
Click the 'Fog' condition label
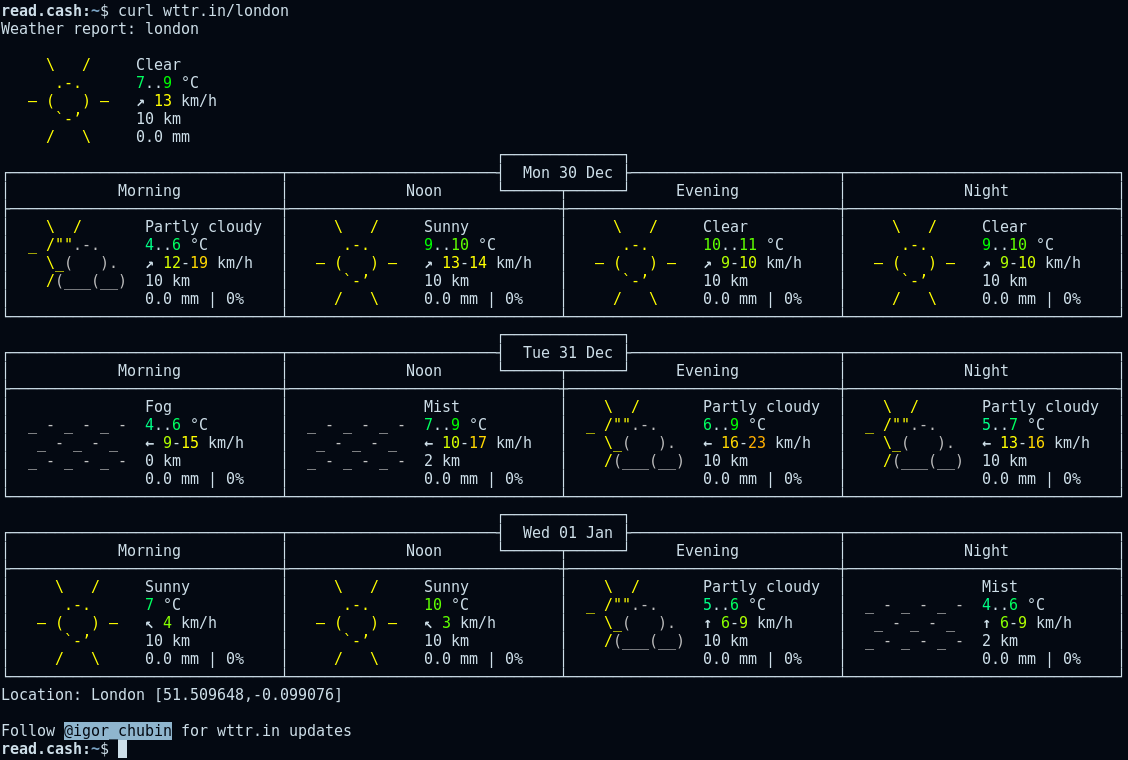[158, 407]
